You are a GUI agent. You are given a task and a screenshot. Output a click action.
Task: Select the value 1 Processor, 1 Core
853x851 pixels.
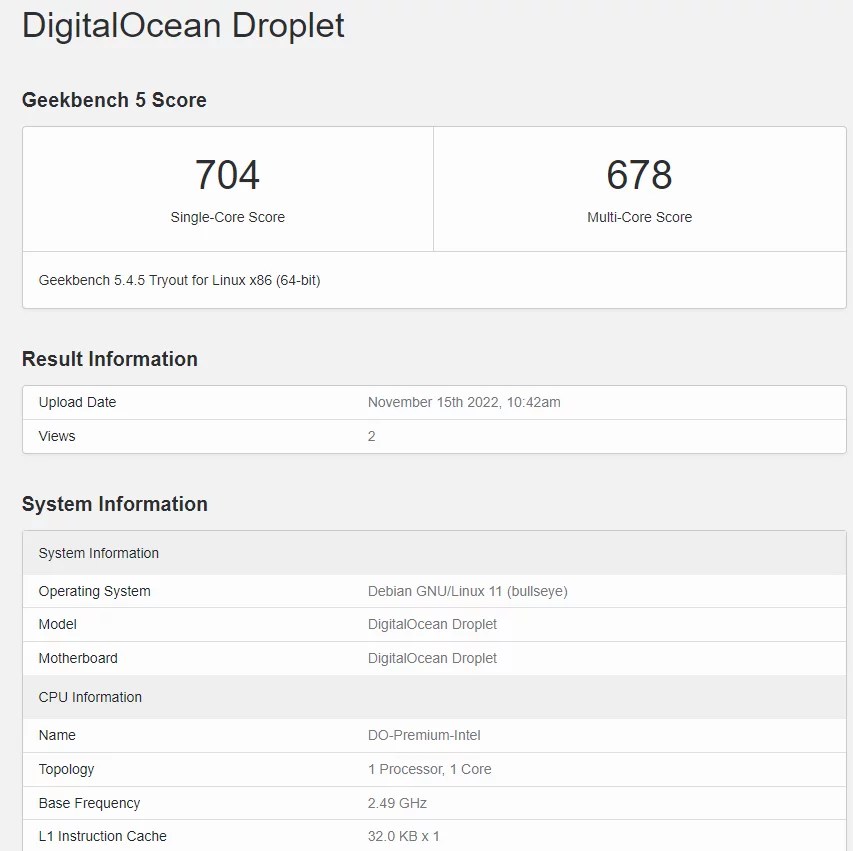(430, 769)
